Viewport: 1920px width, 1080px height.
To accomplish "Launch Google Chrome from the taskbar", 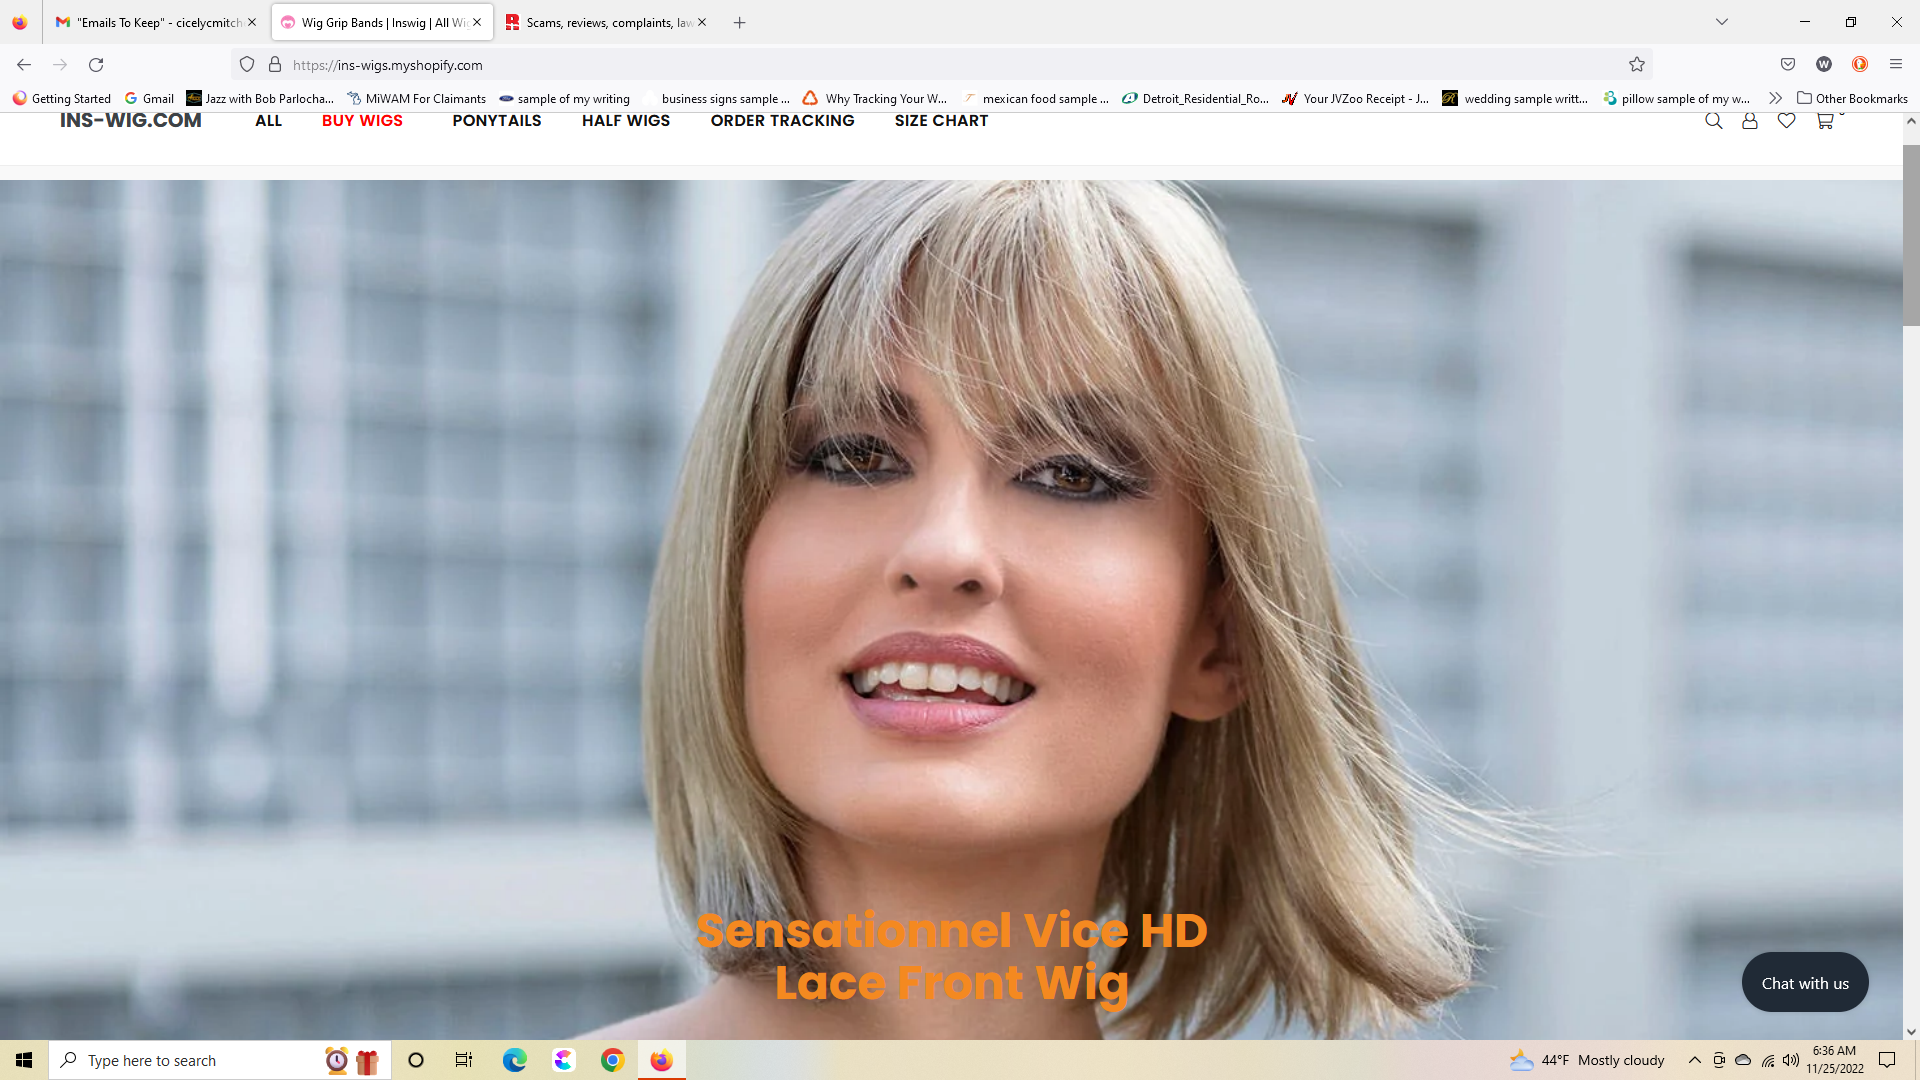I will click(x=612, y=1060).
